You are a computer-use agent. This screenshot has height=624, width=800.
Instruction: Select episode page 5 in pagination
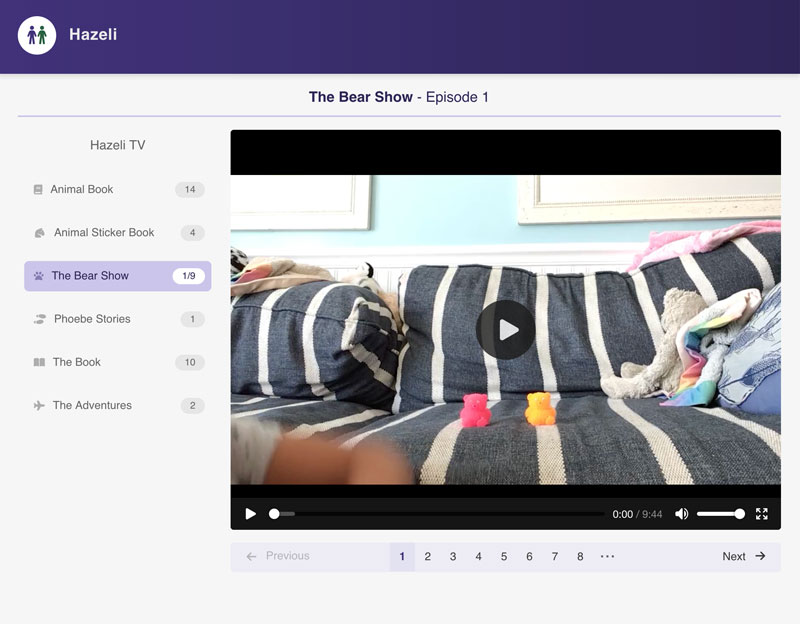504,557
